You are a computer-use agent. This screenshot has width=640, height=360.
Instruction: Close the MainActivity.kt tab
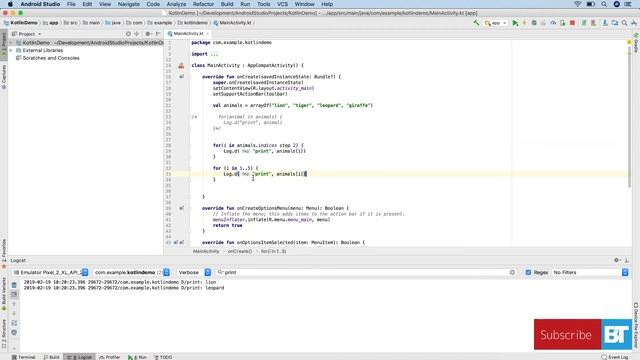207,34
